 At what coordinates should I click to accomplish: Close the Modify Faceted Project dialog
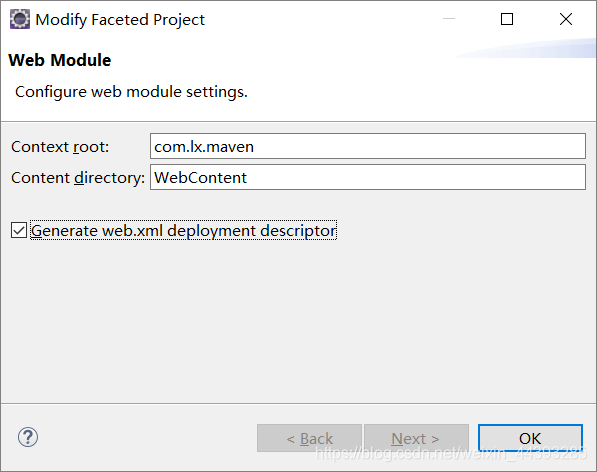coord(566,19)
